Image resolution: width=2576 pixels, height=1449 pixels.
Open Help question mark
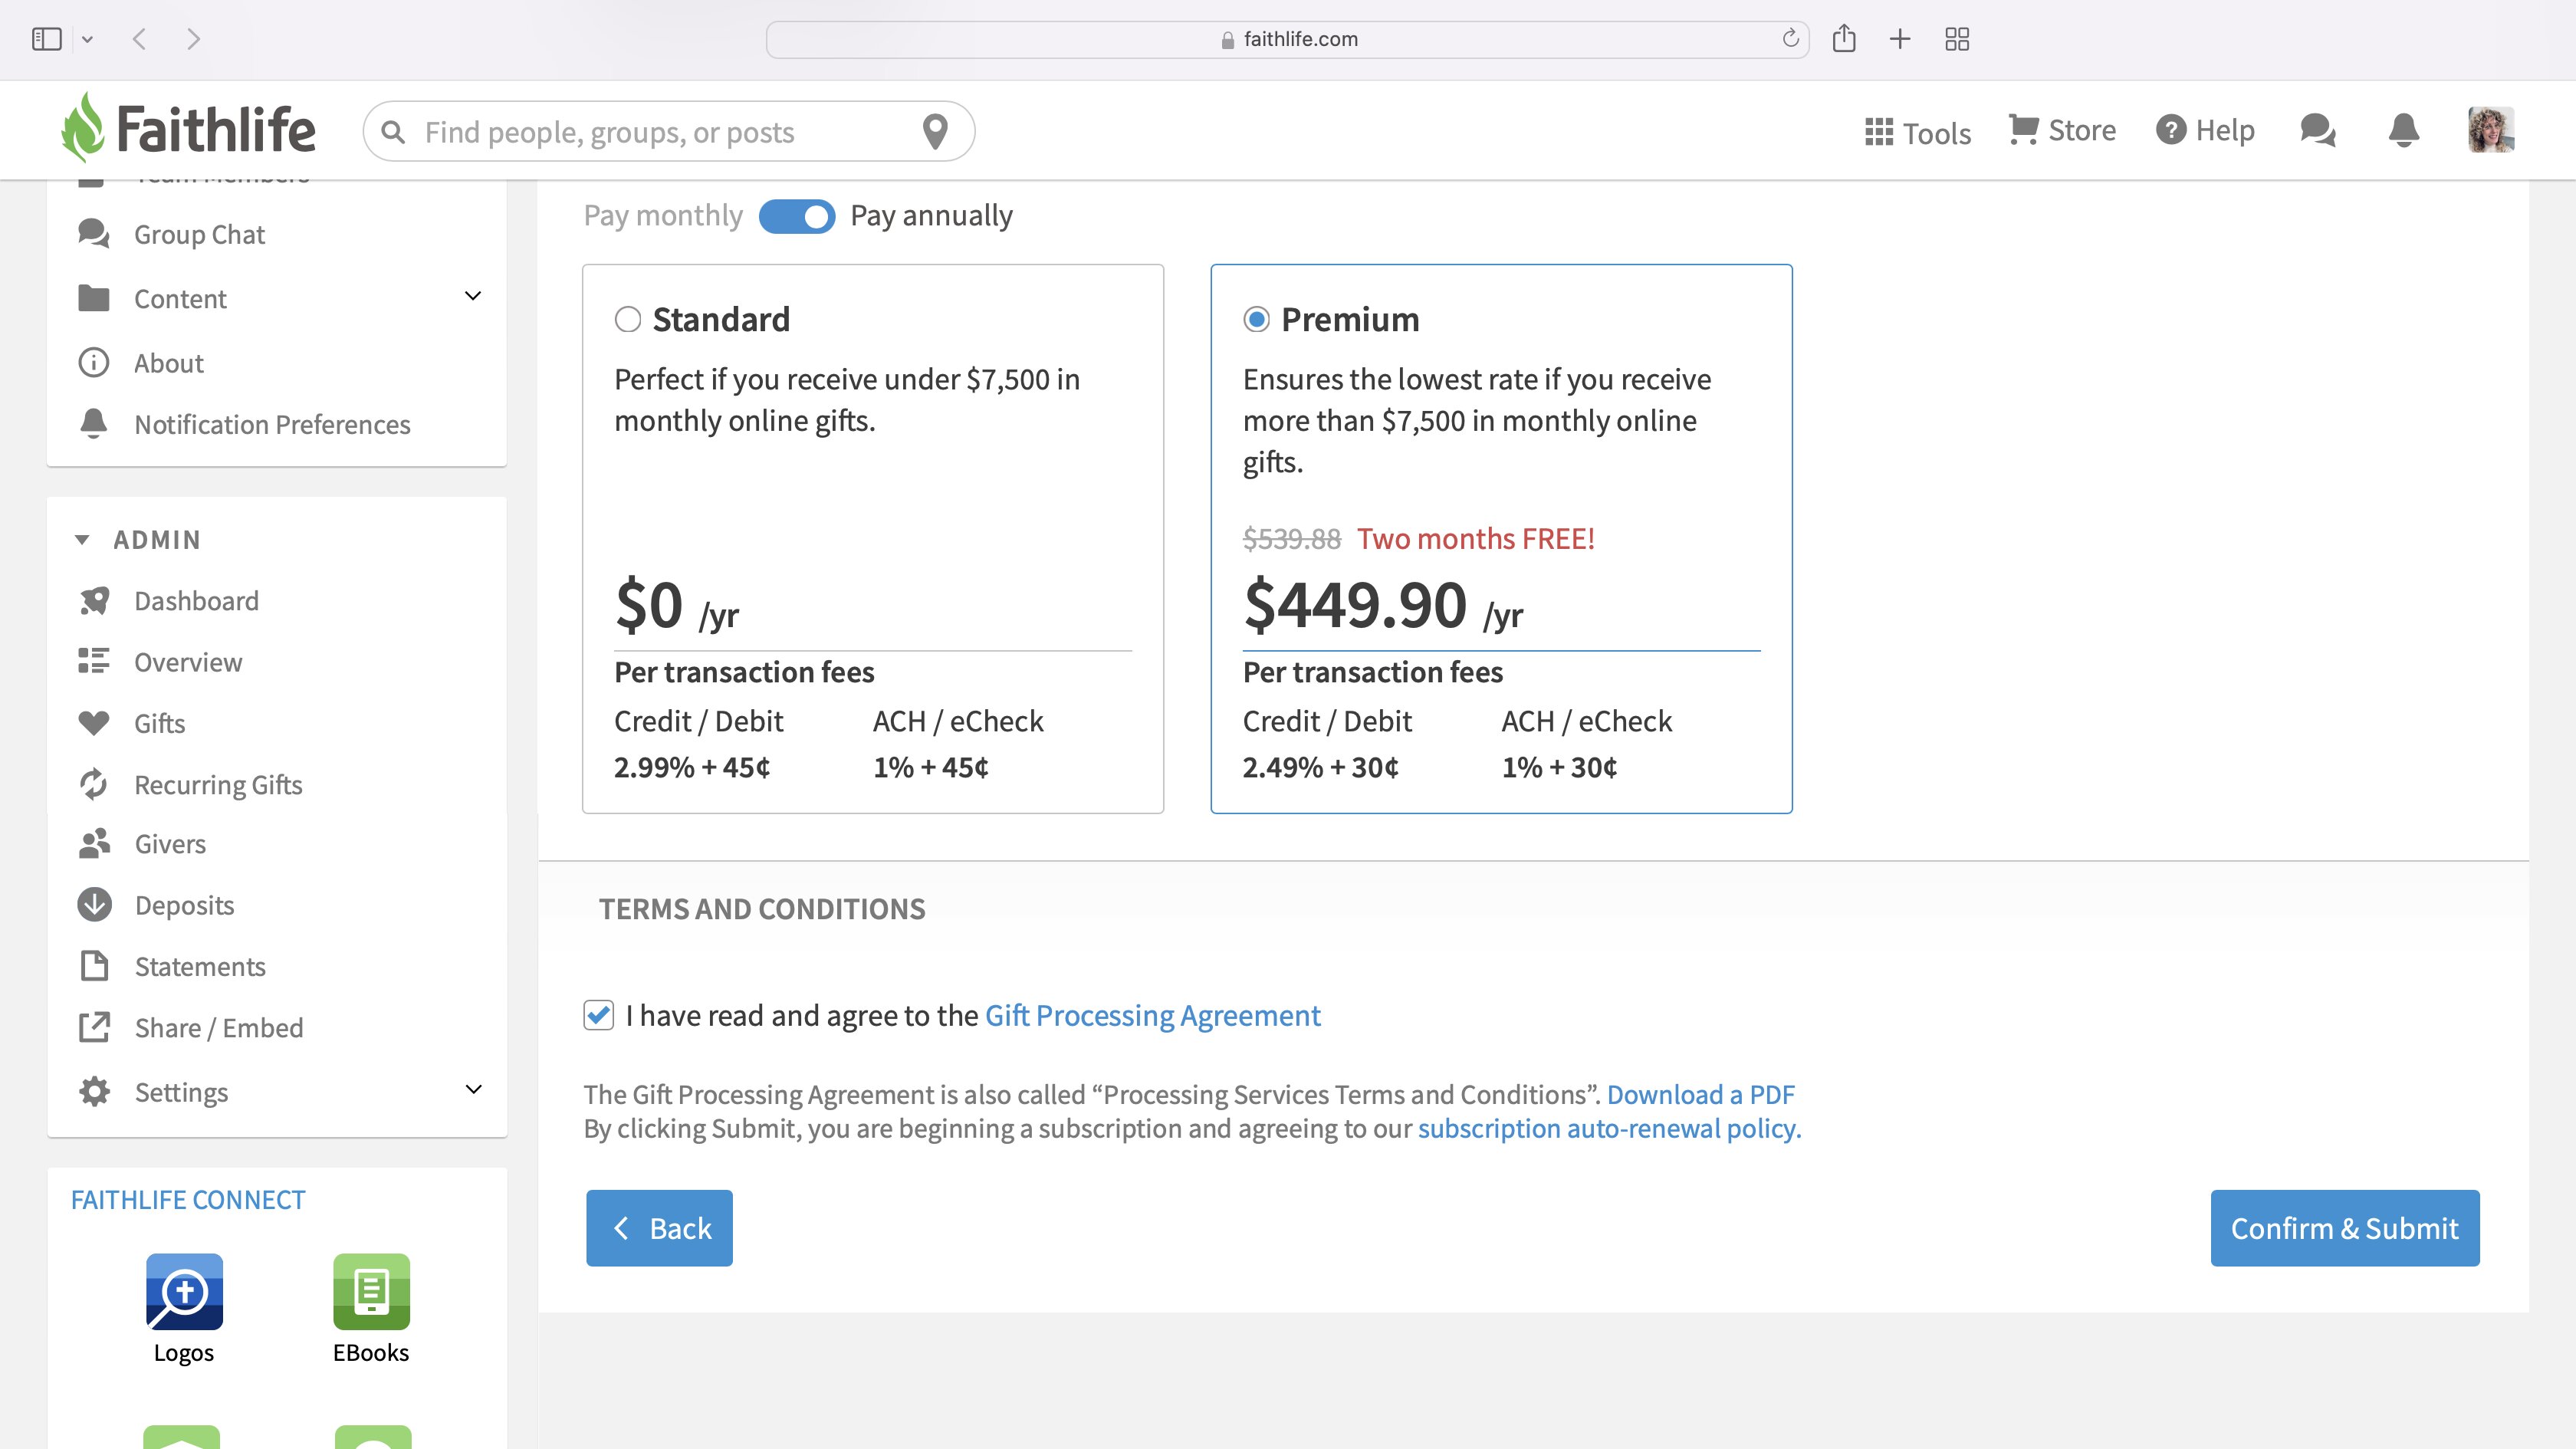click(2205, 130)
